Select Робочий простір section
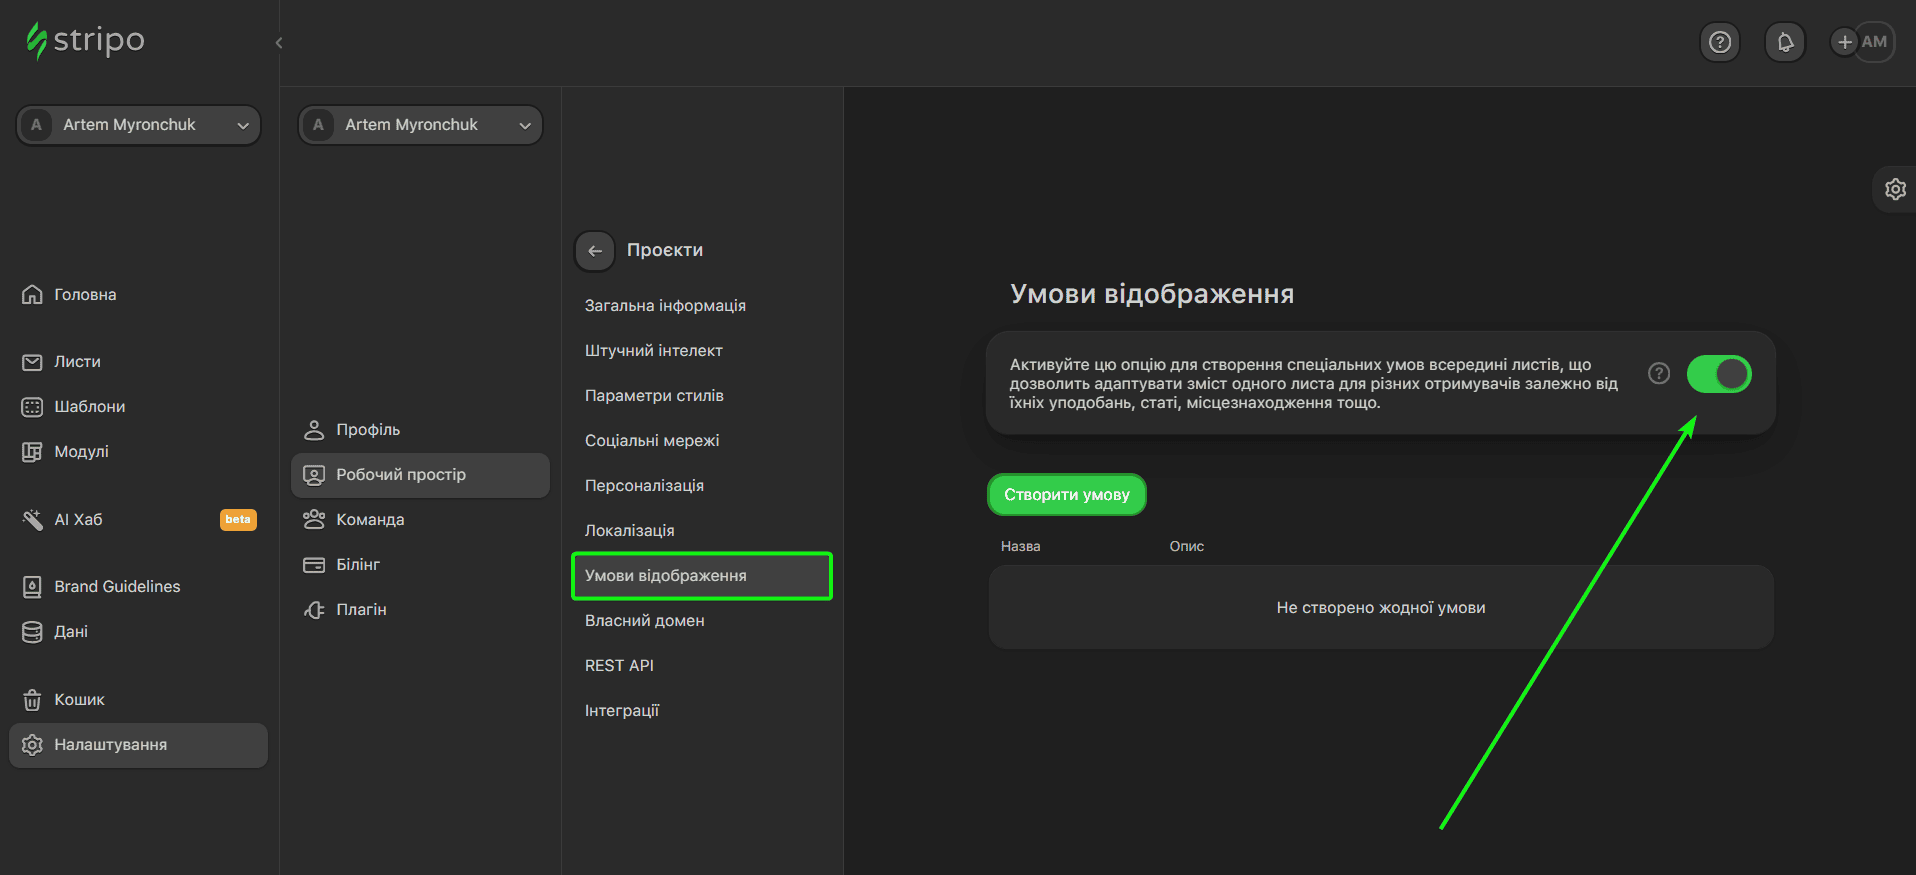 pyautogui.click(x=420, y=475)
